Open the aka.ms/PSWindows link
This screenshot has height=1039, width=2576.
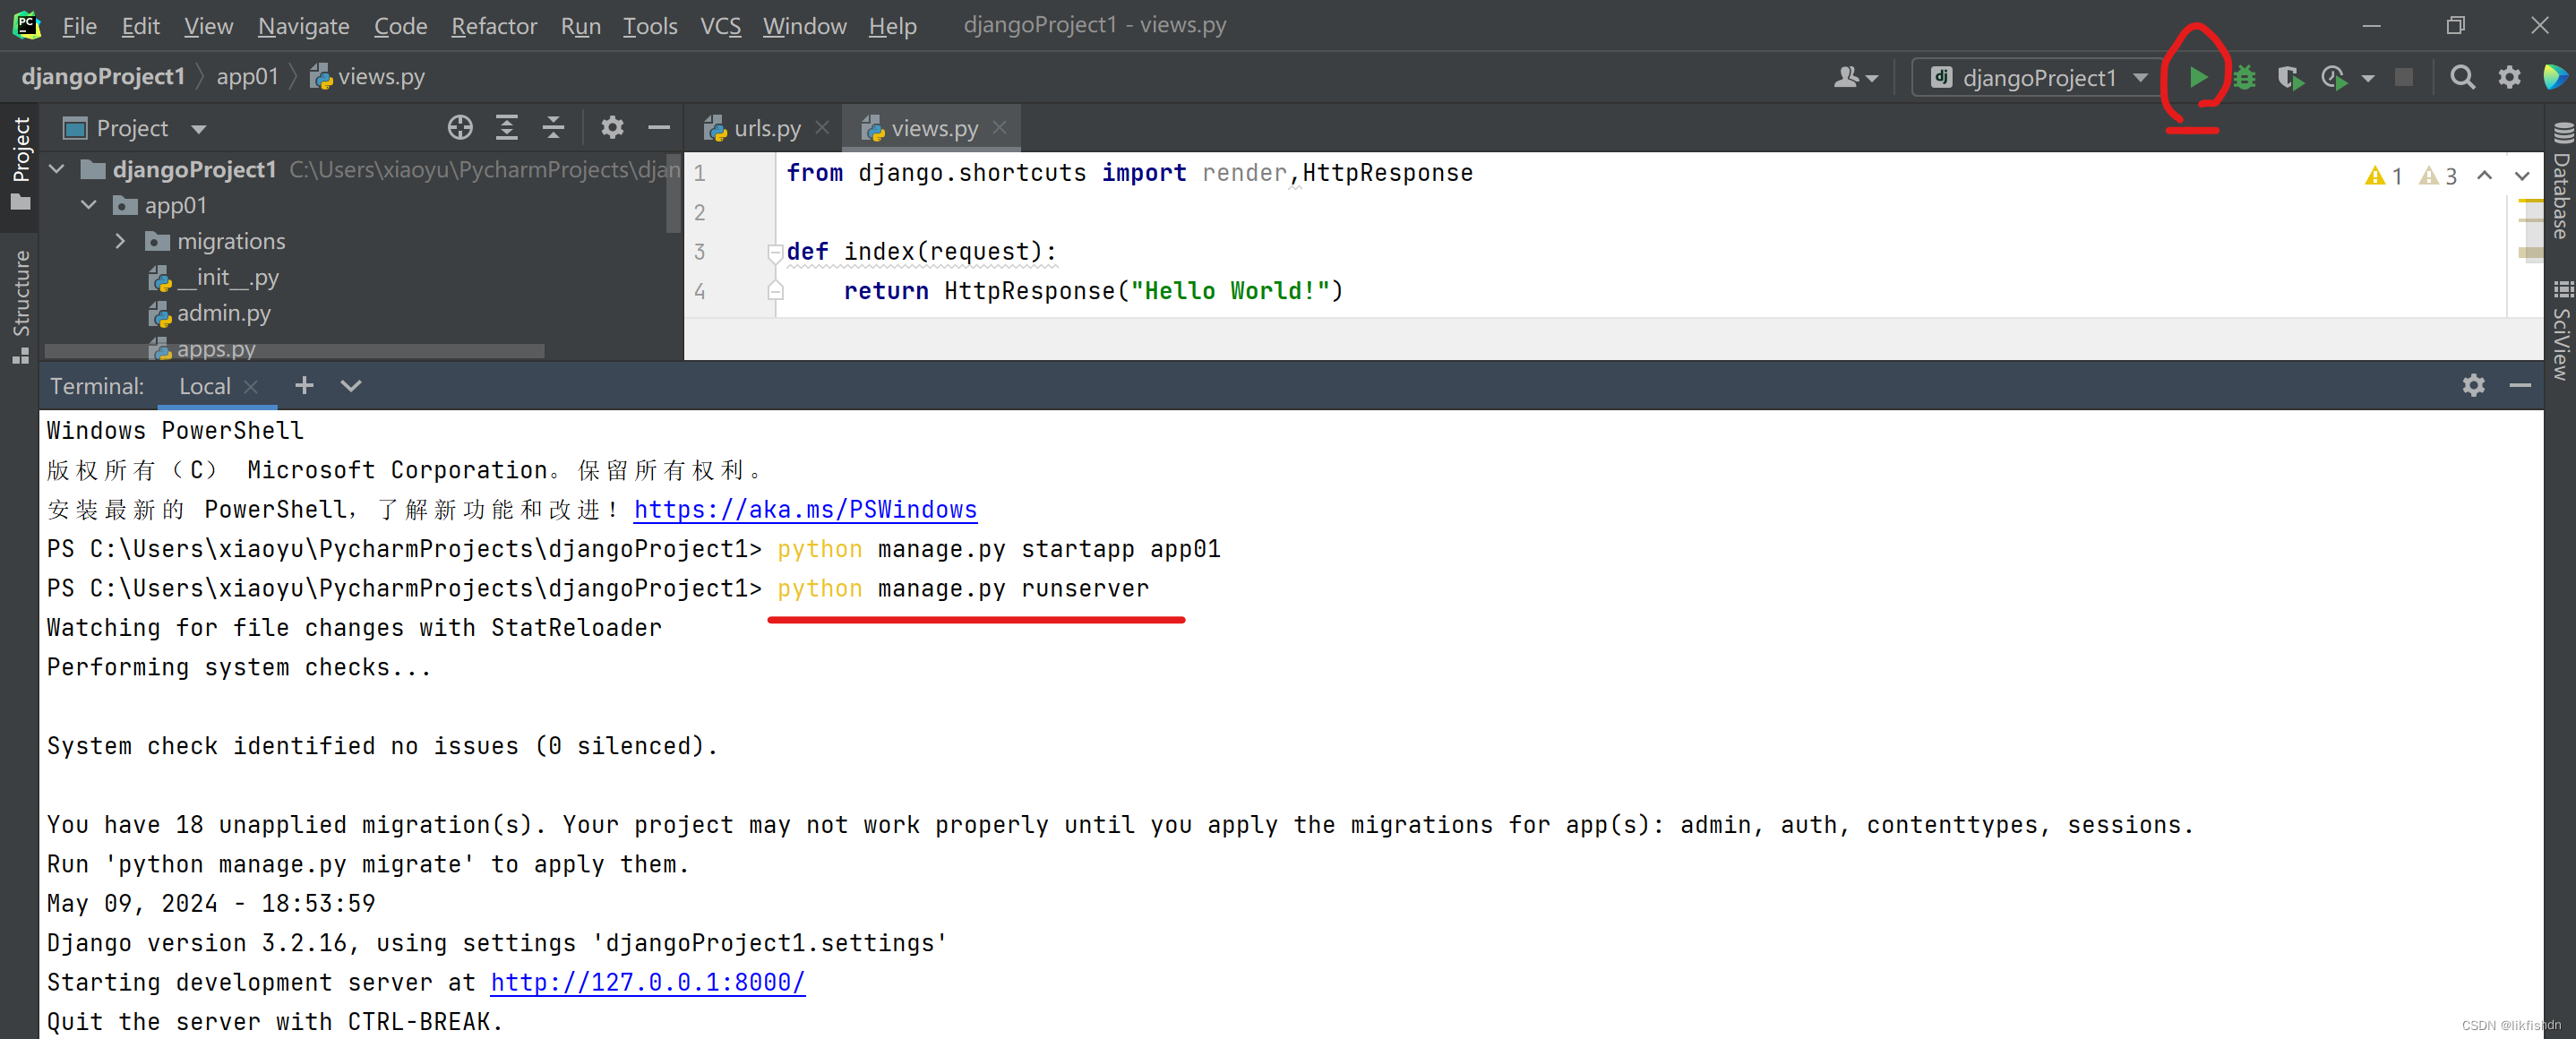pos(805,509)
